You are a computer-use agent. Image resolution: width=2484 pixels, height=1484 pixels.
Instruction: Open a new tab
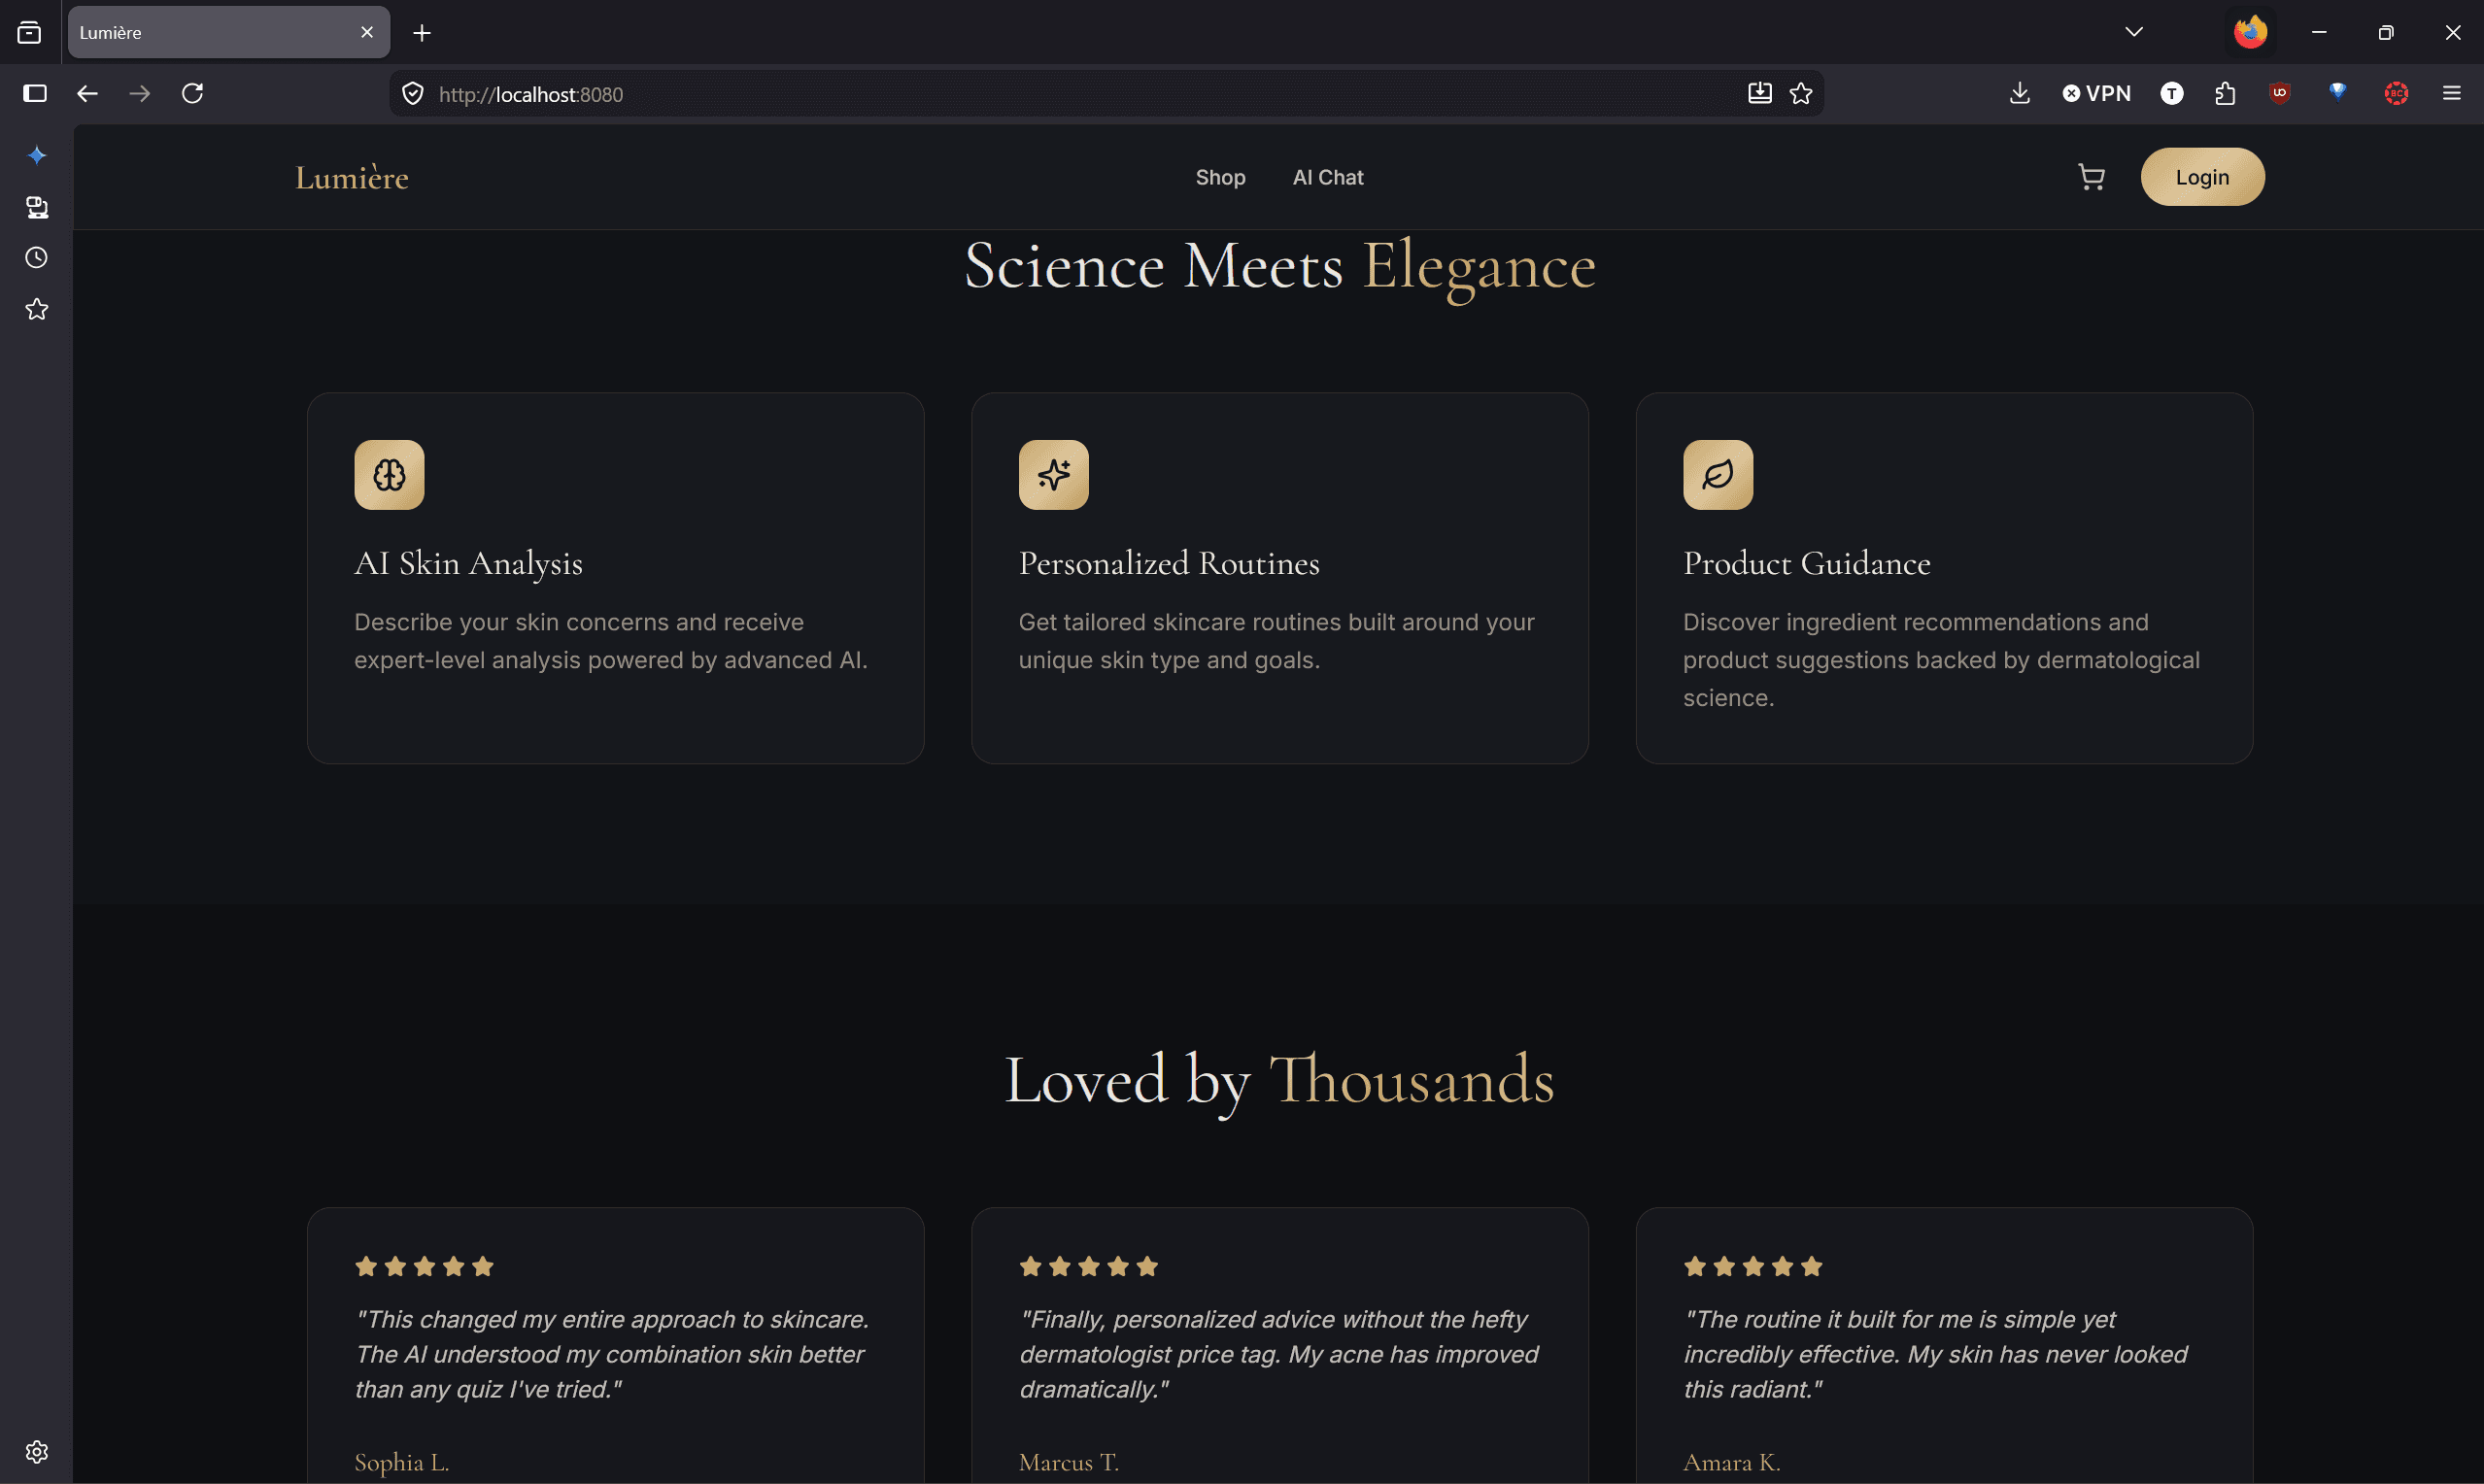pos(422,33)
